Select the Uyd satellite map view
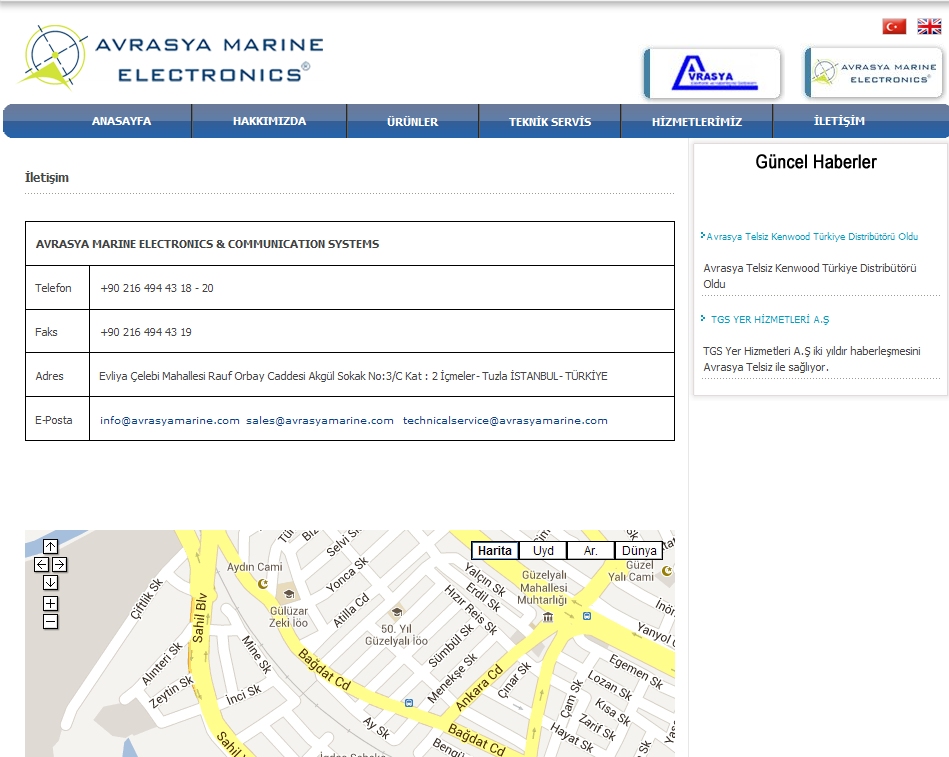Viewport: 949px width, 757px height. (x=543, y=551)
